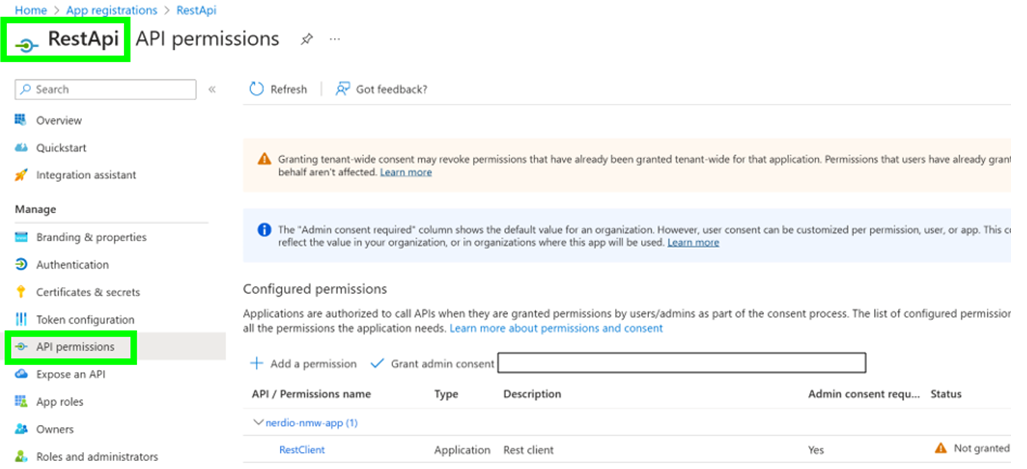Click into the sidebar Search field
The width and height of the screenshot is (1027, 469).
105,90
